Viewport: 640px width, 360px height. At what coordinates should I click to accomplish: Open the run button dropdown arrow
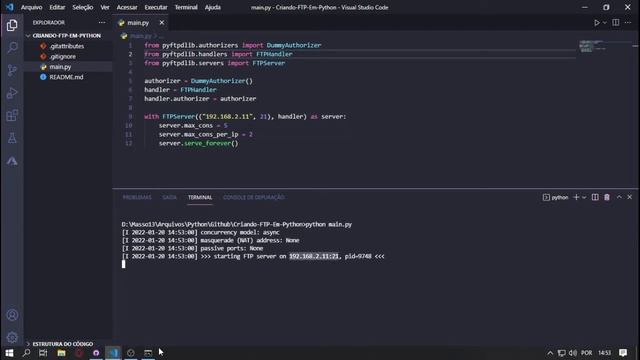pyautogui.click(x=605, y=23)
